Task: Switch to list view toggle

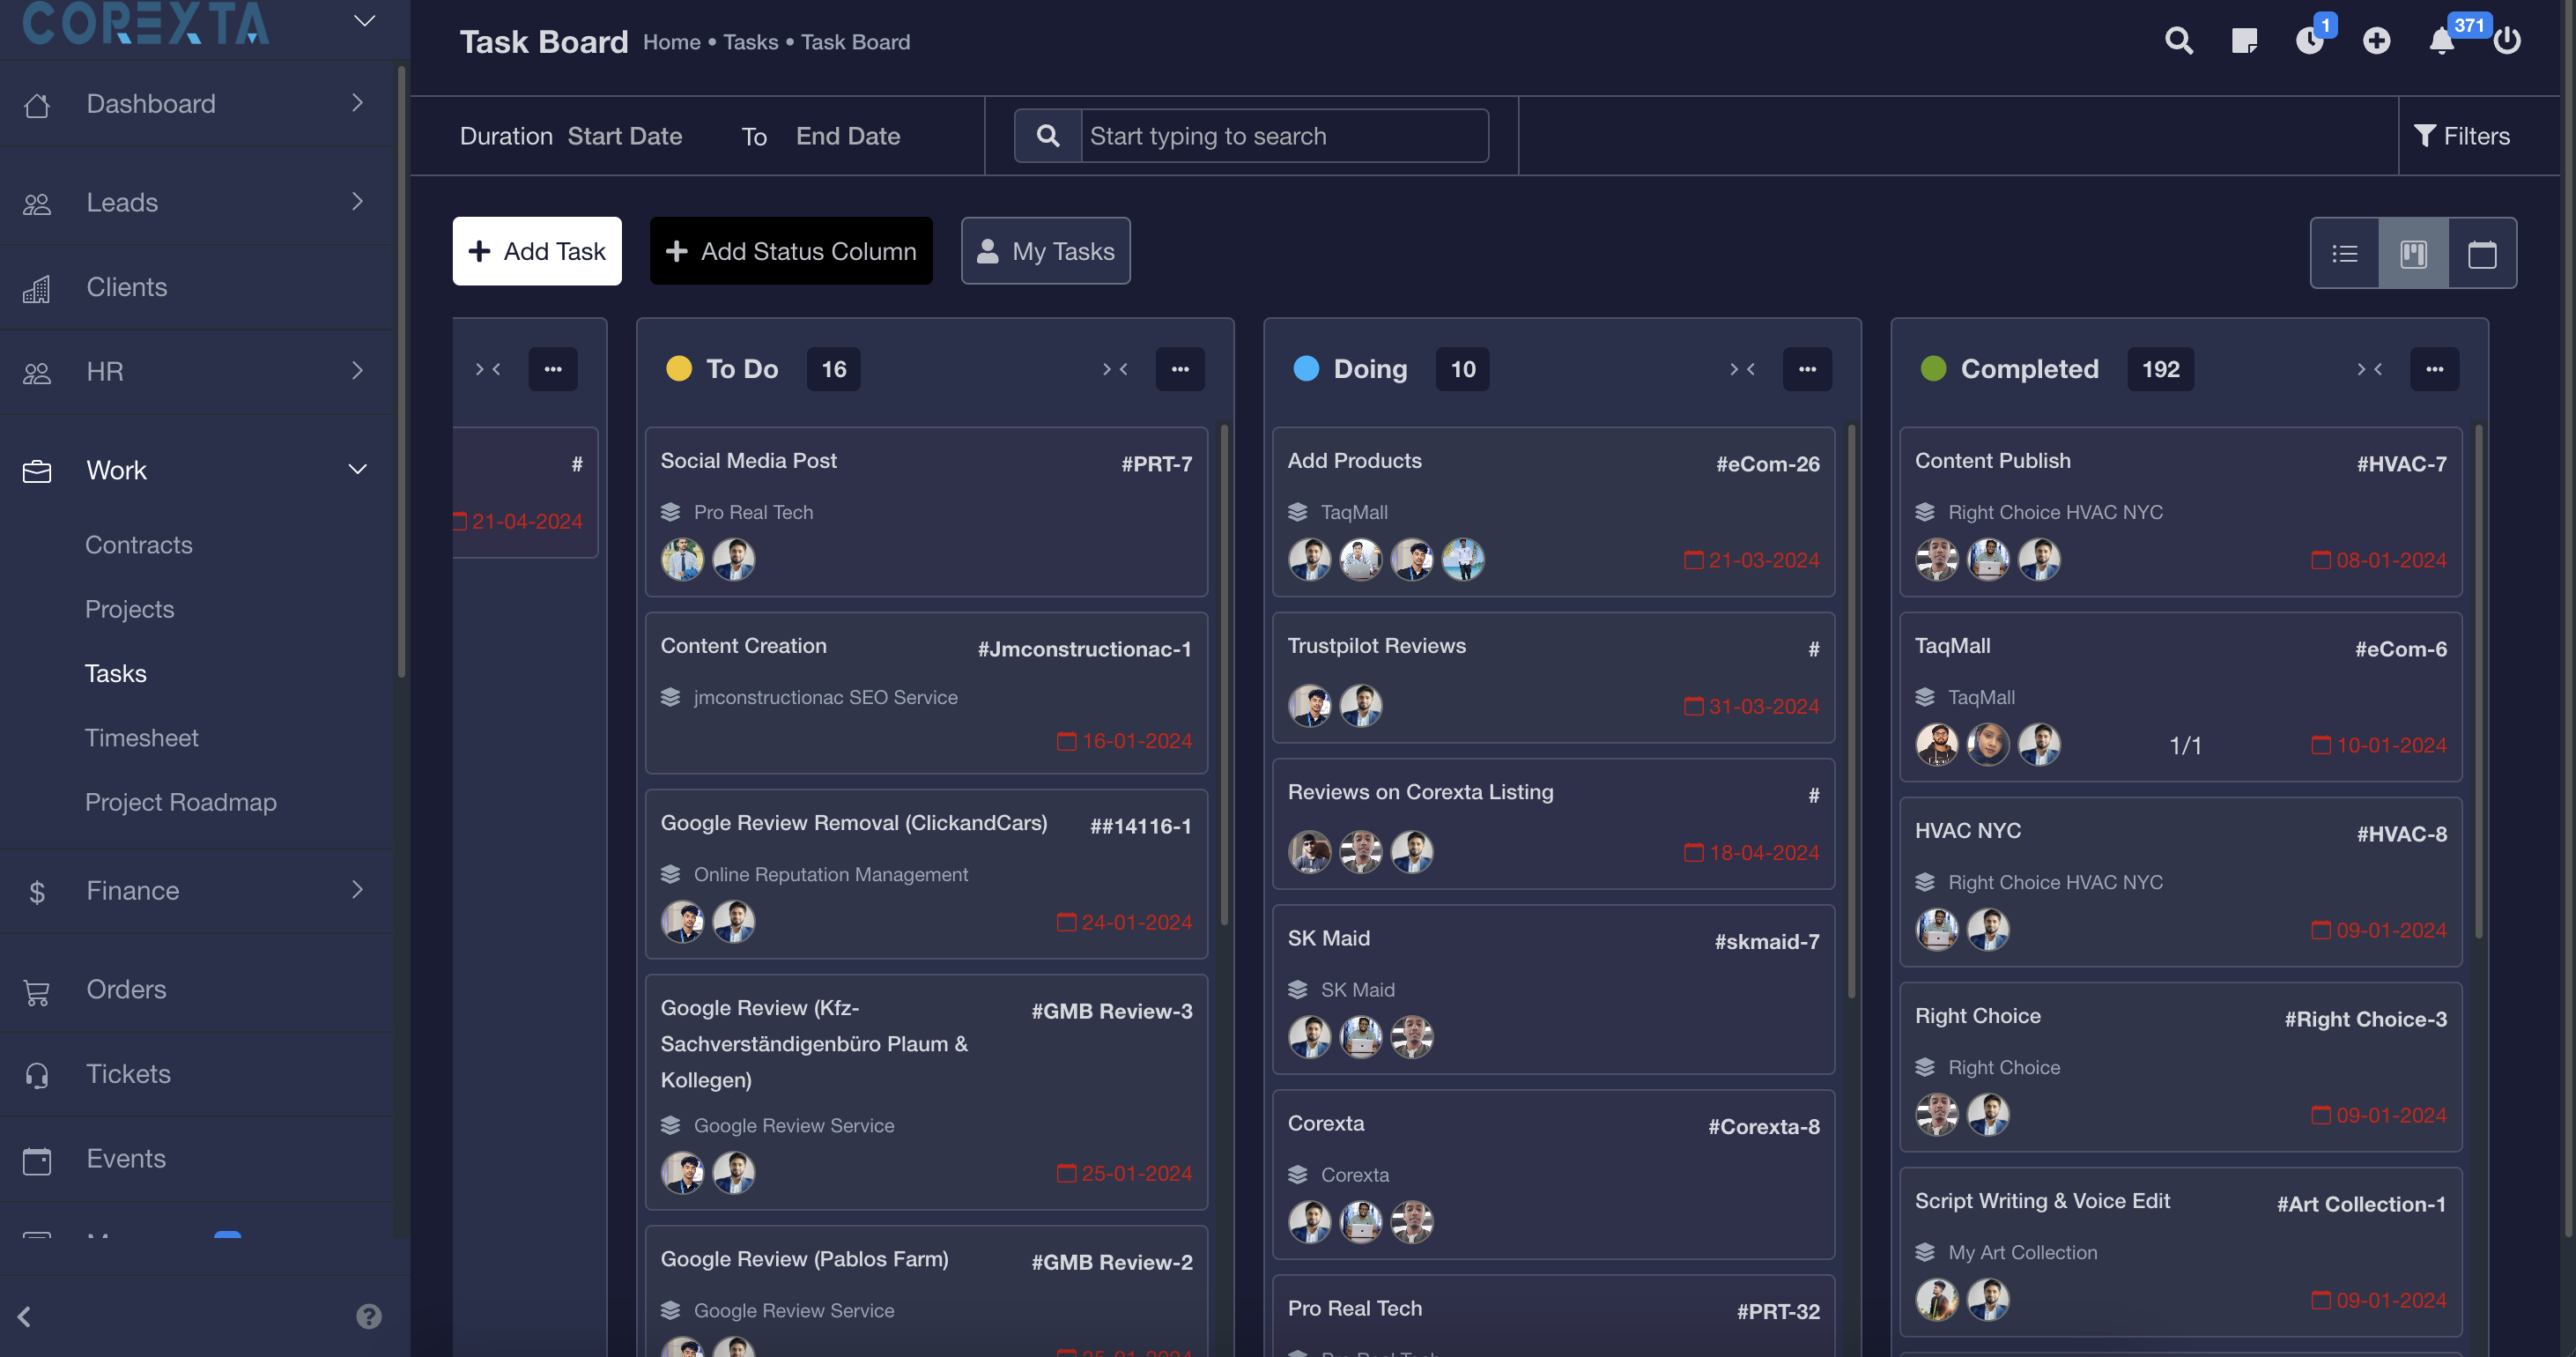Action: (2345, 254)
